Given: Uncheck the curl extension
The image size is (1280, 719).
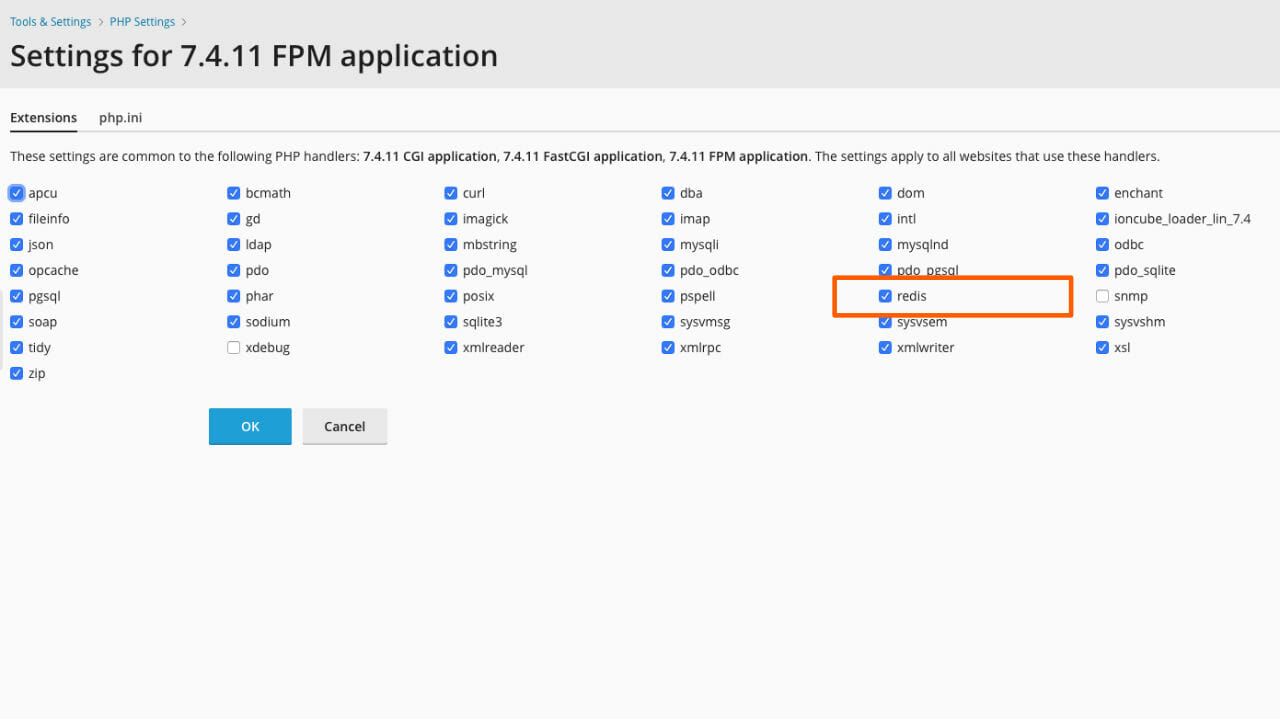Looking at the screenshot, I should [x=451, y=192].
